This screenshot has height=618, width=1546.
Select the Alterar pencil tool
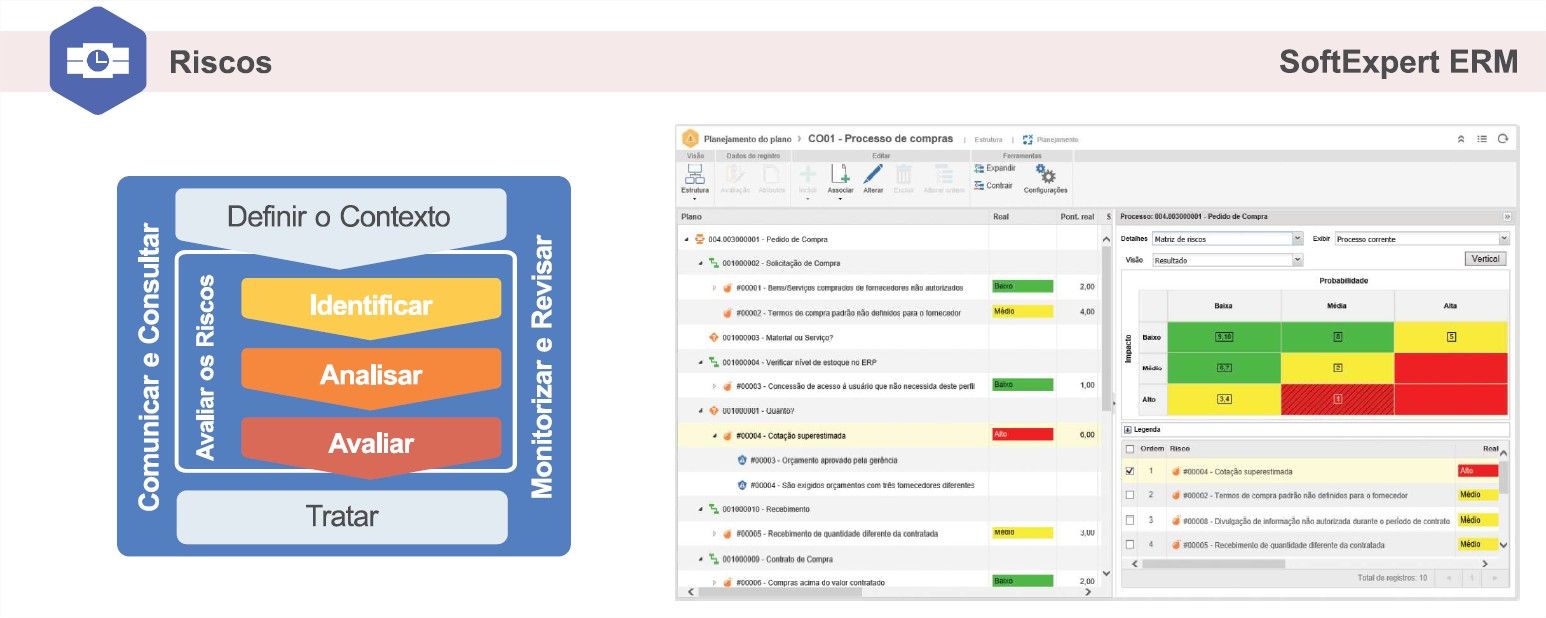[873, 174]
